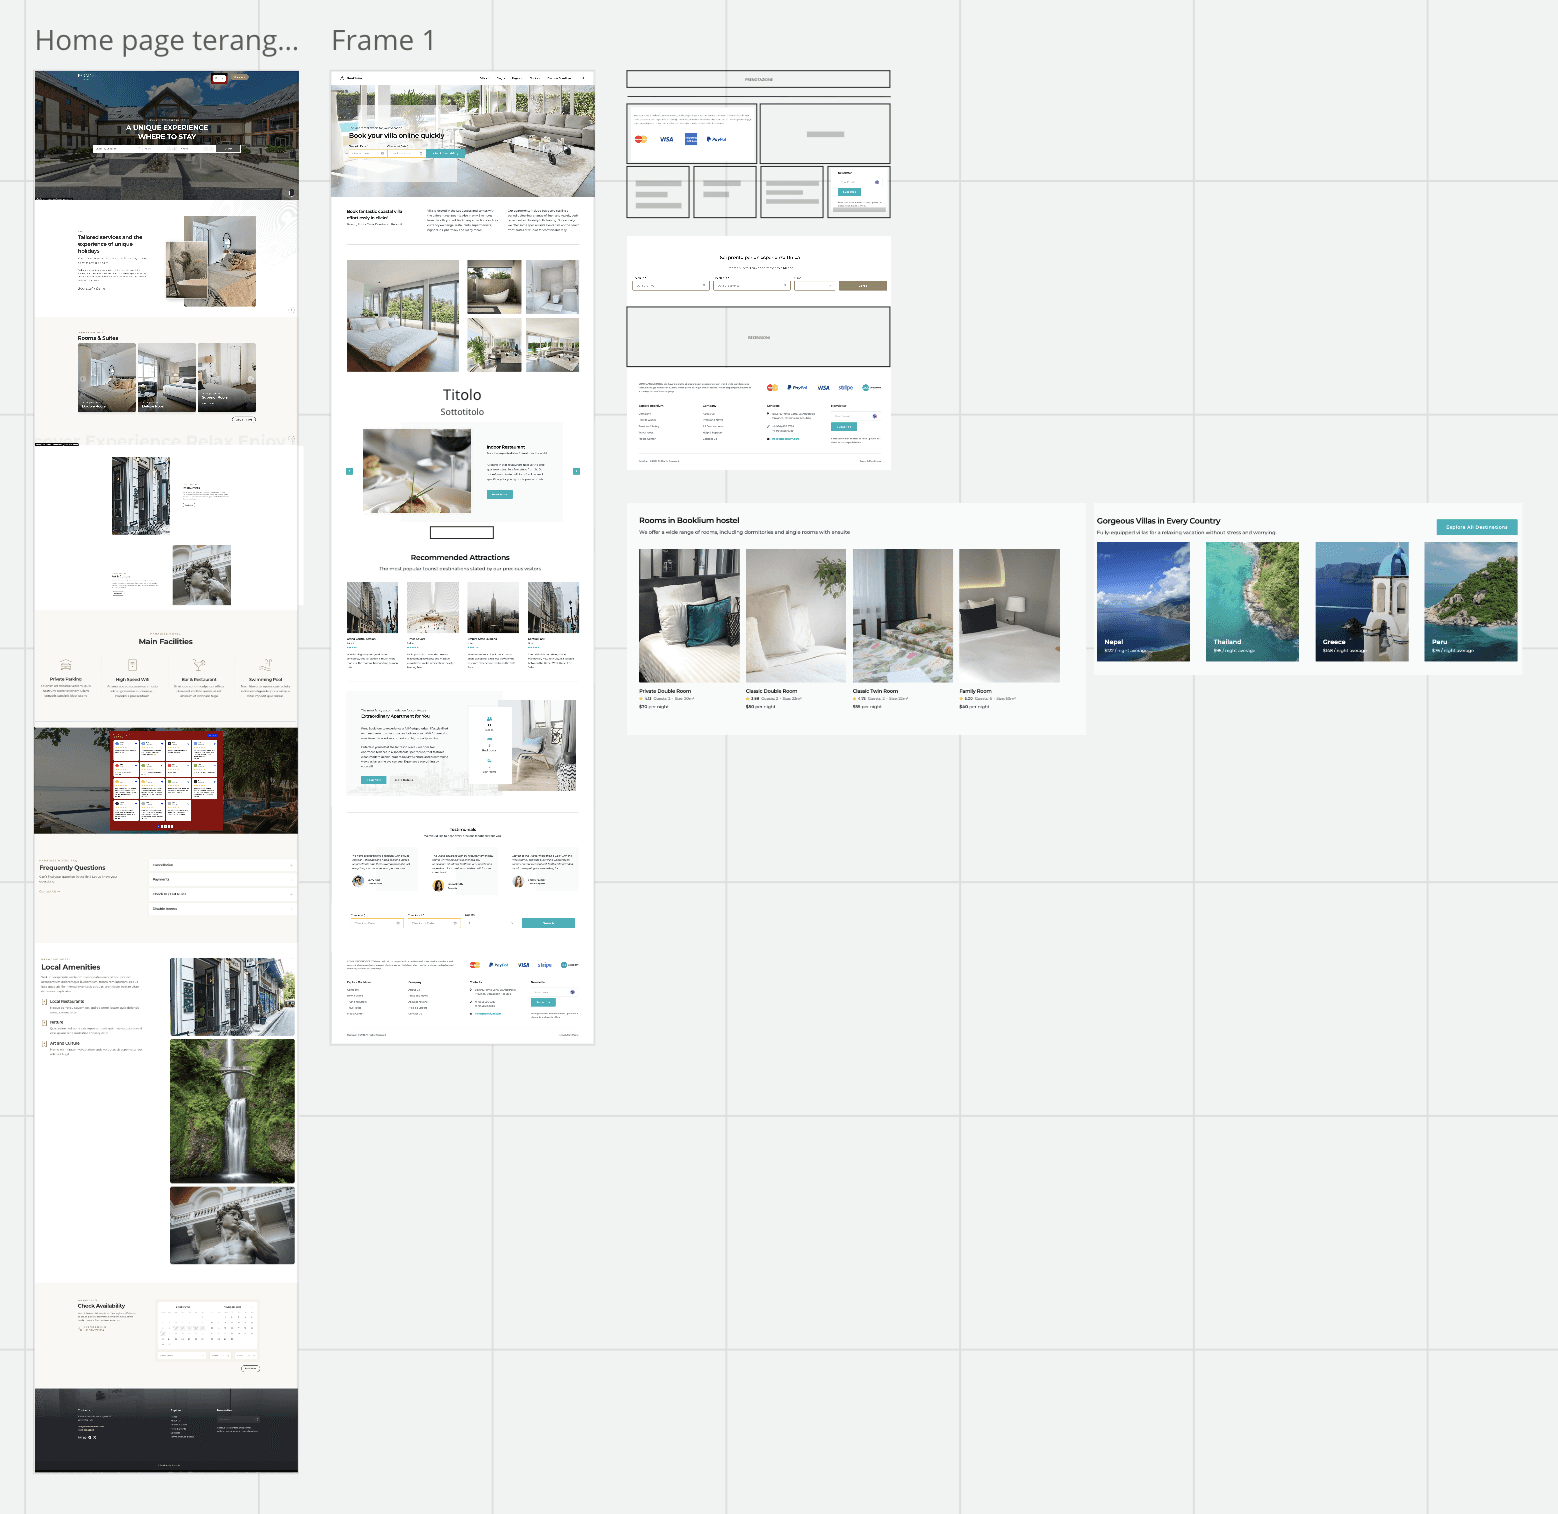Expand the Payments FAQ row
Viewport: 1558px width, 1514px height.
222,880
